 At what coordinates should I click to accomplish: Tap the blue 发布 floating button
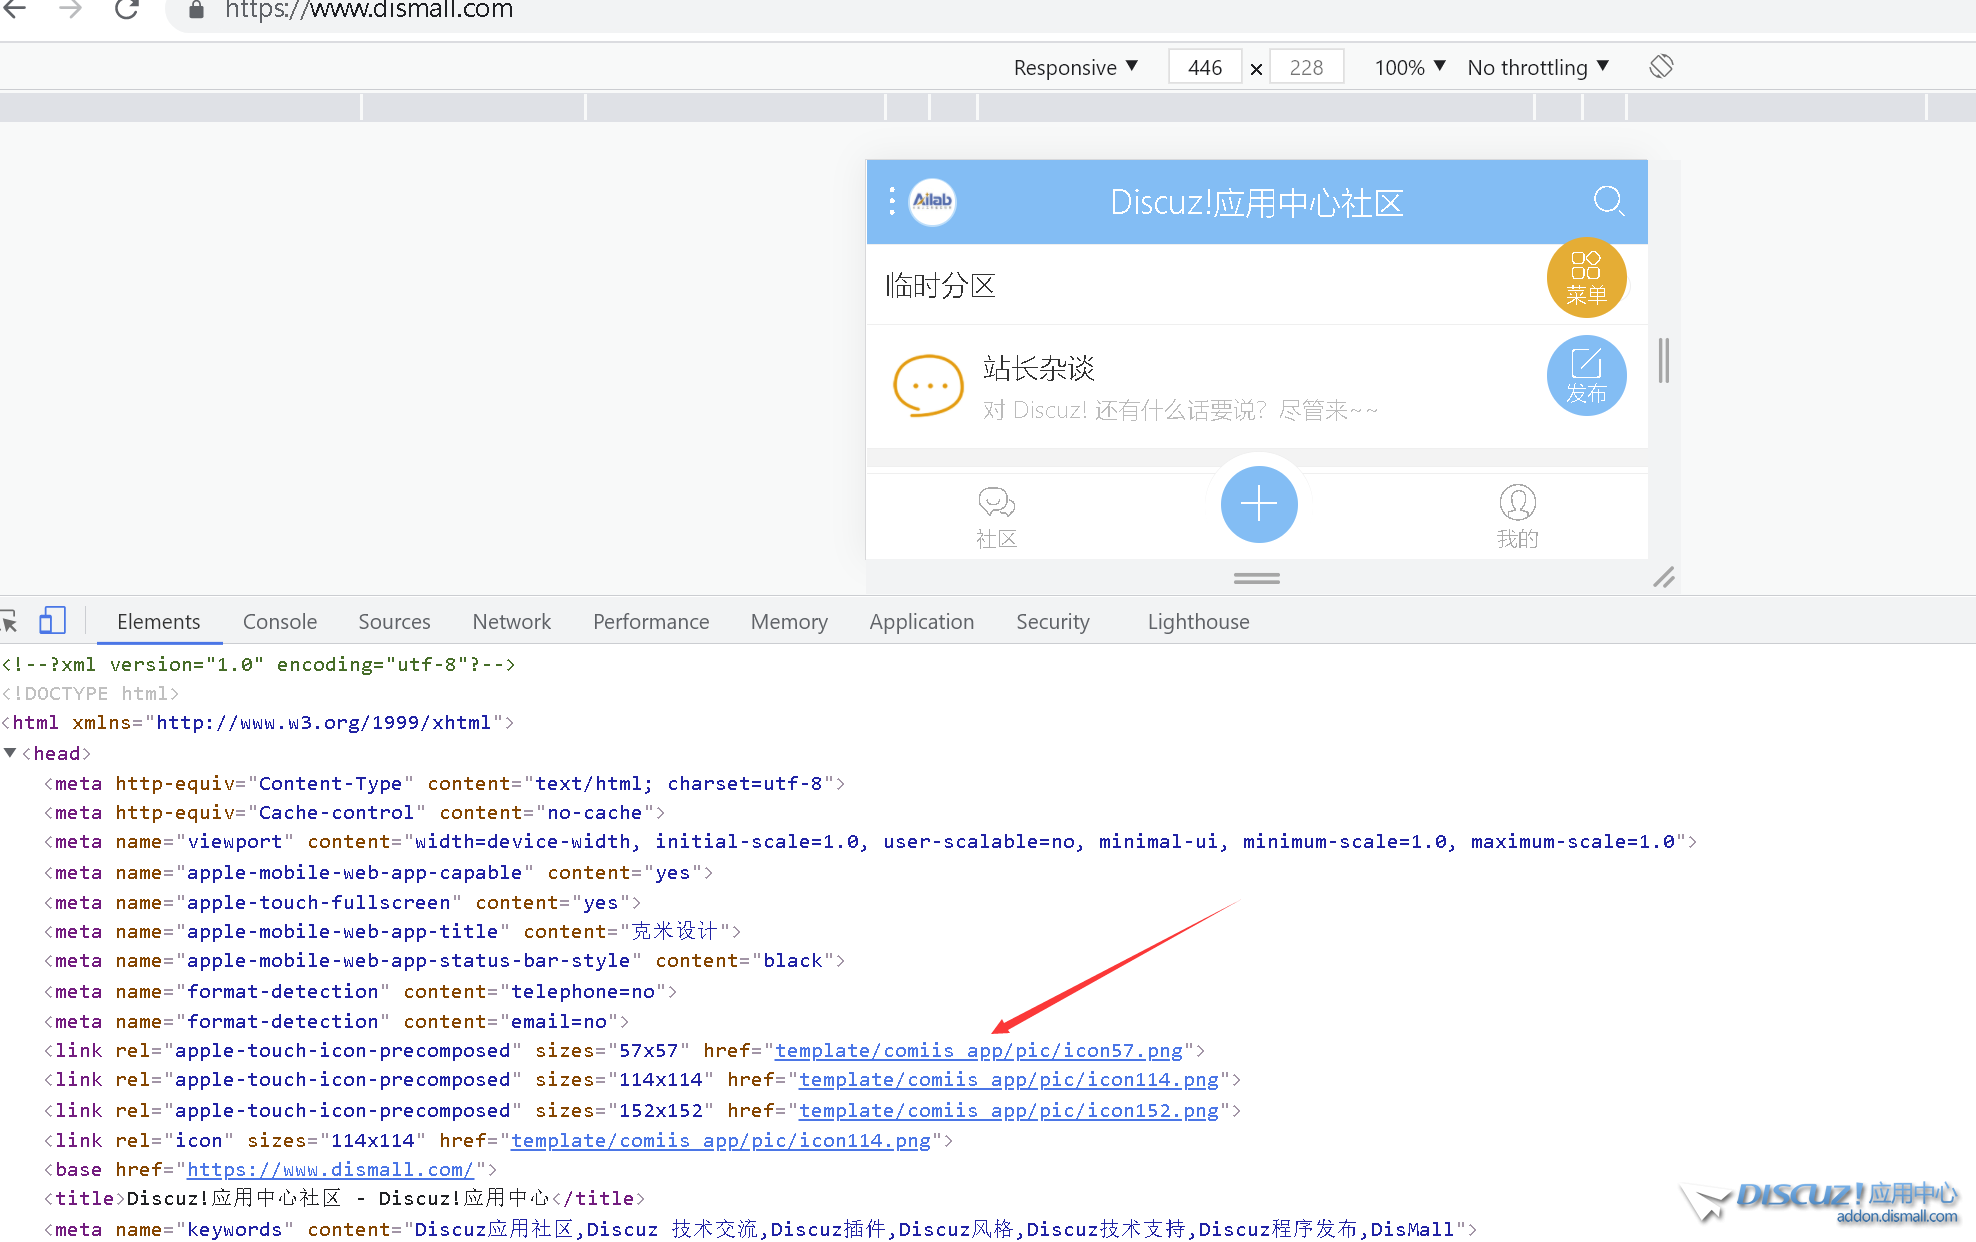[x=1586, y=376]
